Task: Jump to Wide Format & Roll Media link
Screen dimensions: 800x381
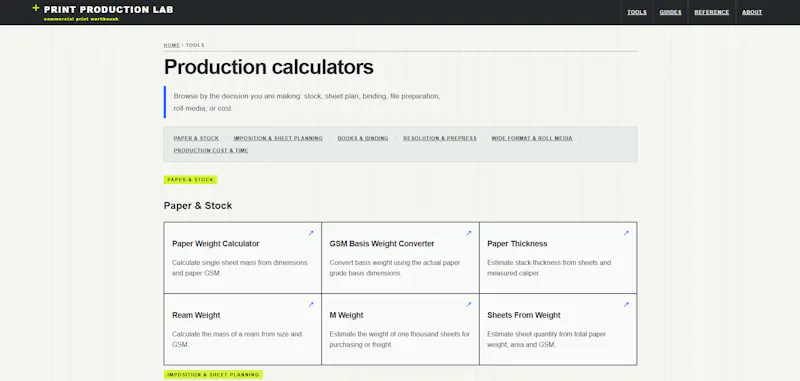Action: point(532,138)
